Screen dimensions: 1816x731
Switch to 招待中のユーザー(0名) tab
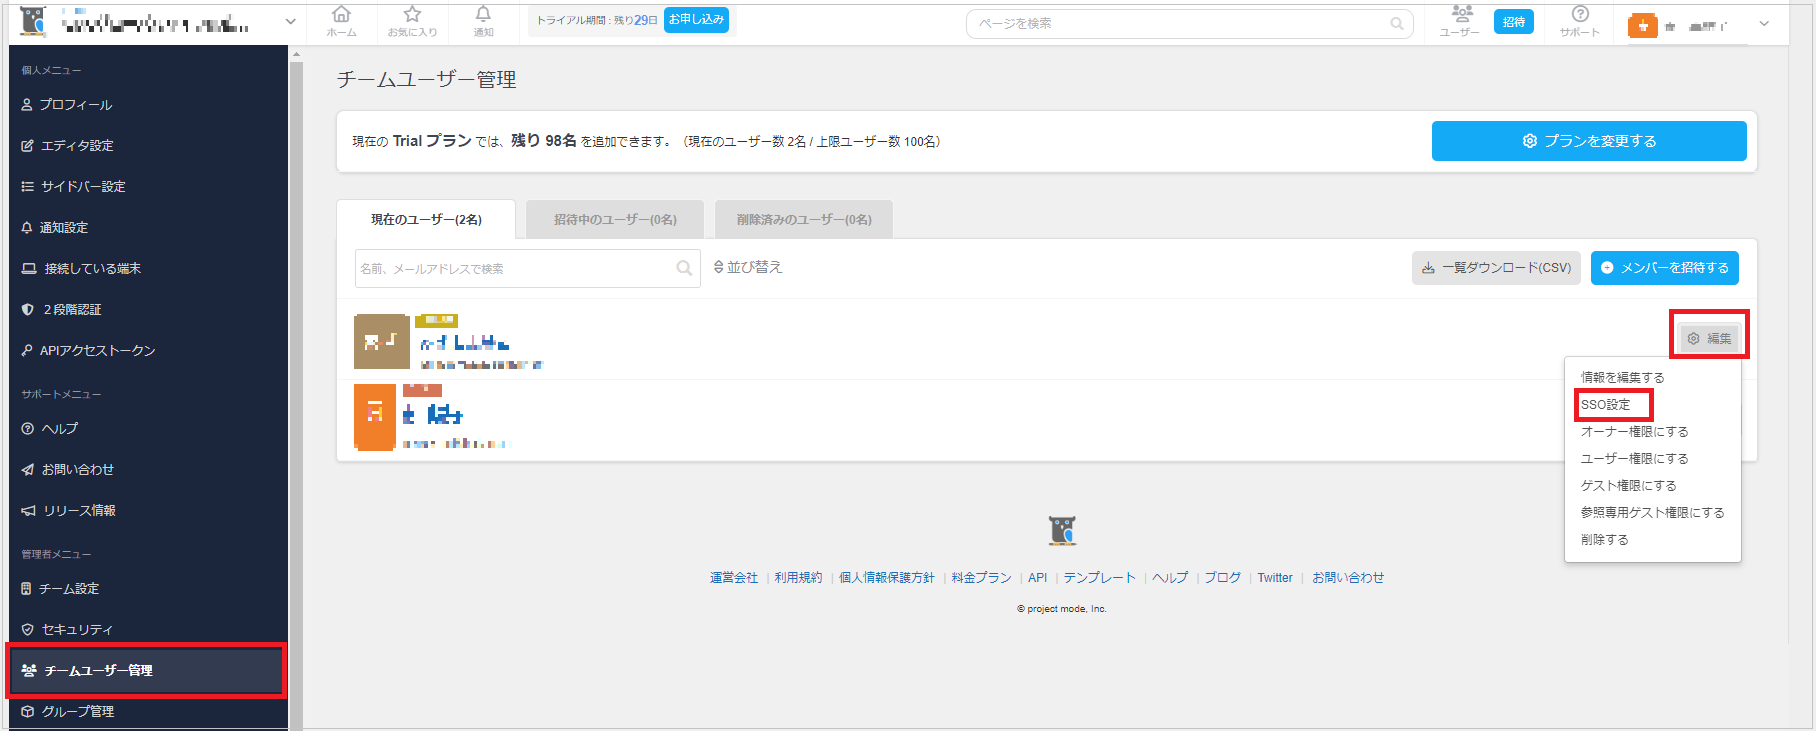coord(615,219)
